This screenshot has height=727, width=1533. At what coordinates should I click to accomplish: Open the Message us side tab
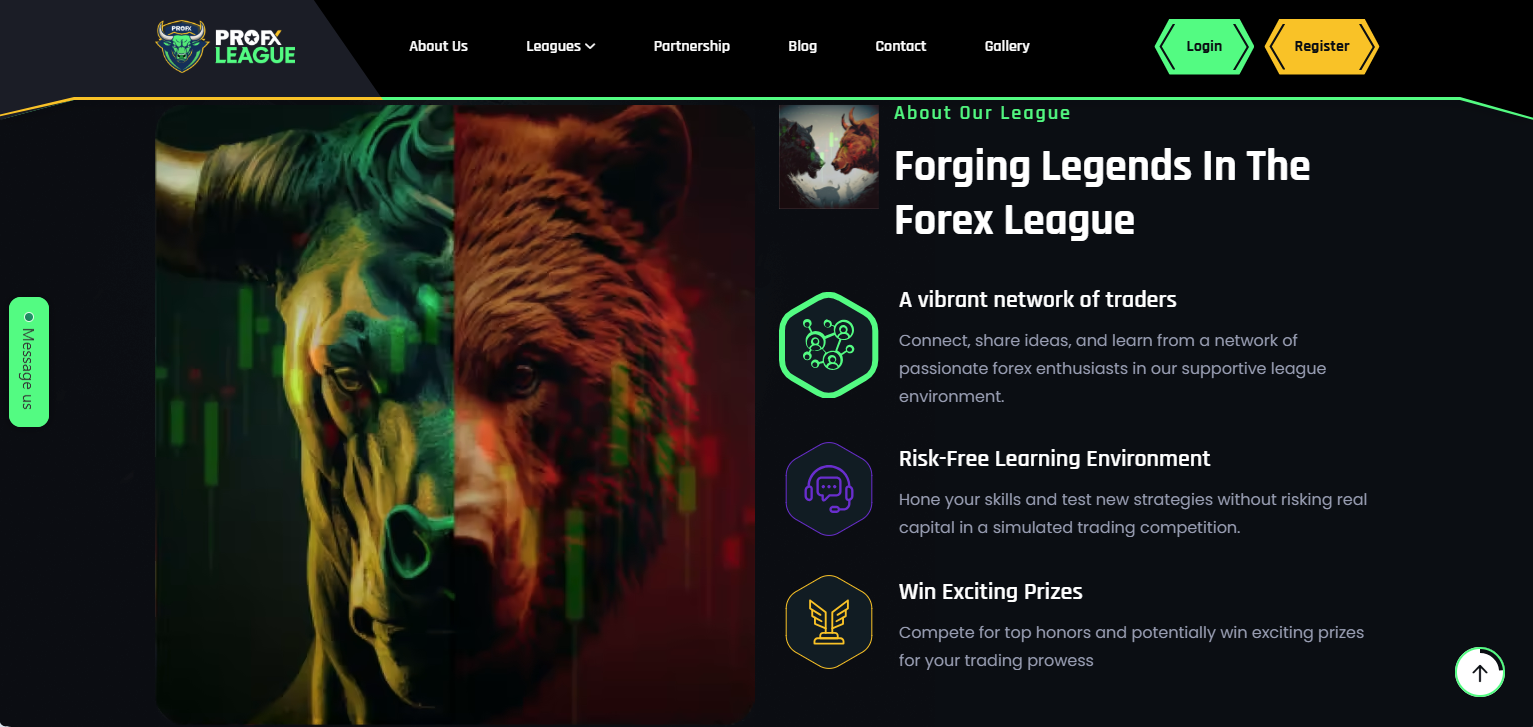tap(29, 362)
